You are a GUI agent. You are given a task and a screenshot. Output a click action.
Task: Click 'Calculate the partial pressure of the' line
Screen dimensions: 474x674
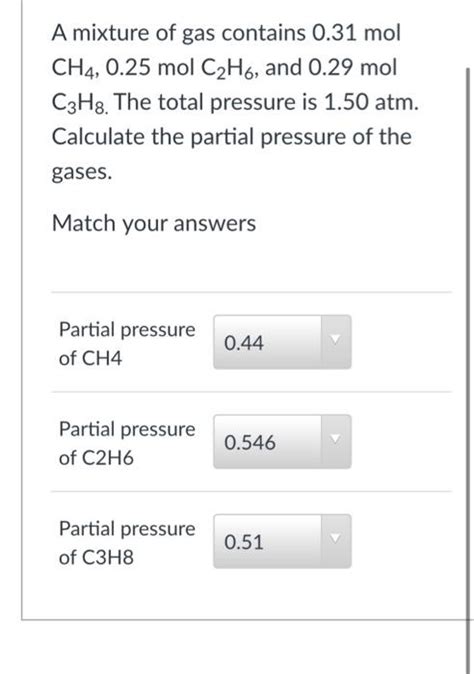pos(232,138)
